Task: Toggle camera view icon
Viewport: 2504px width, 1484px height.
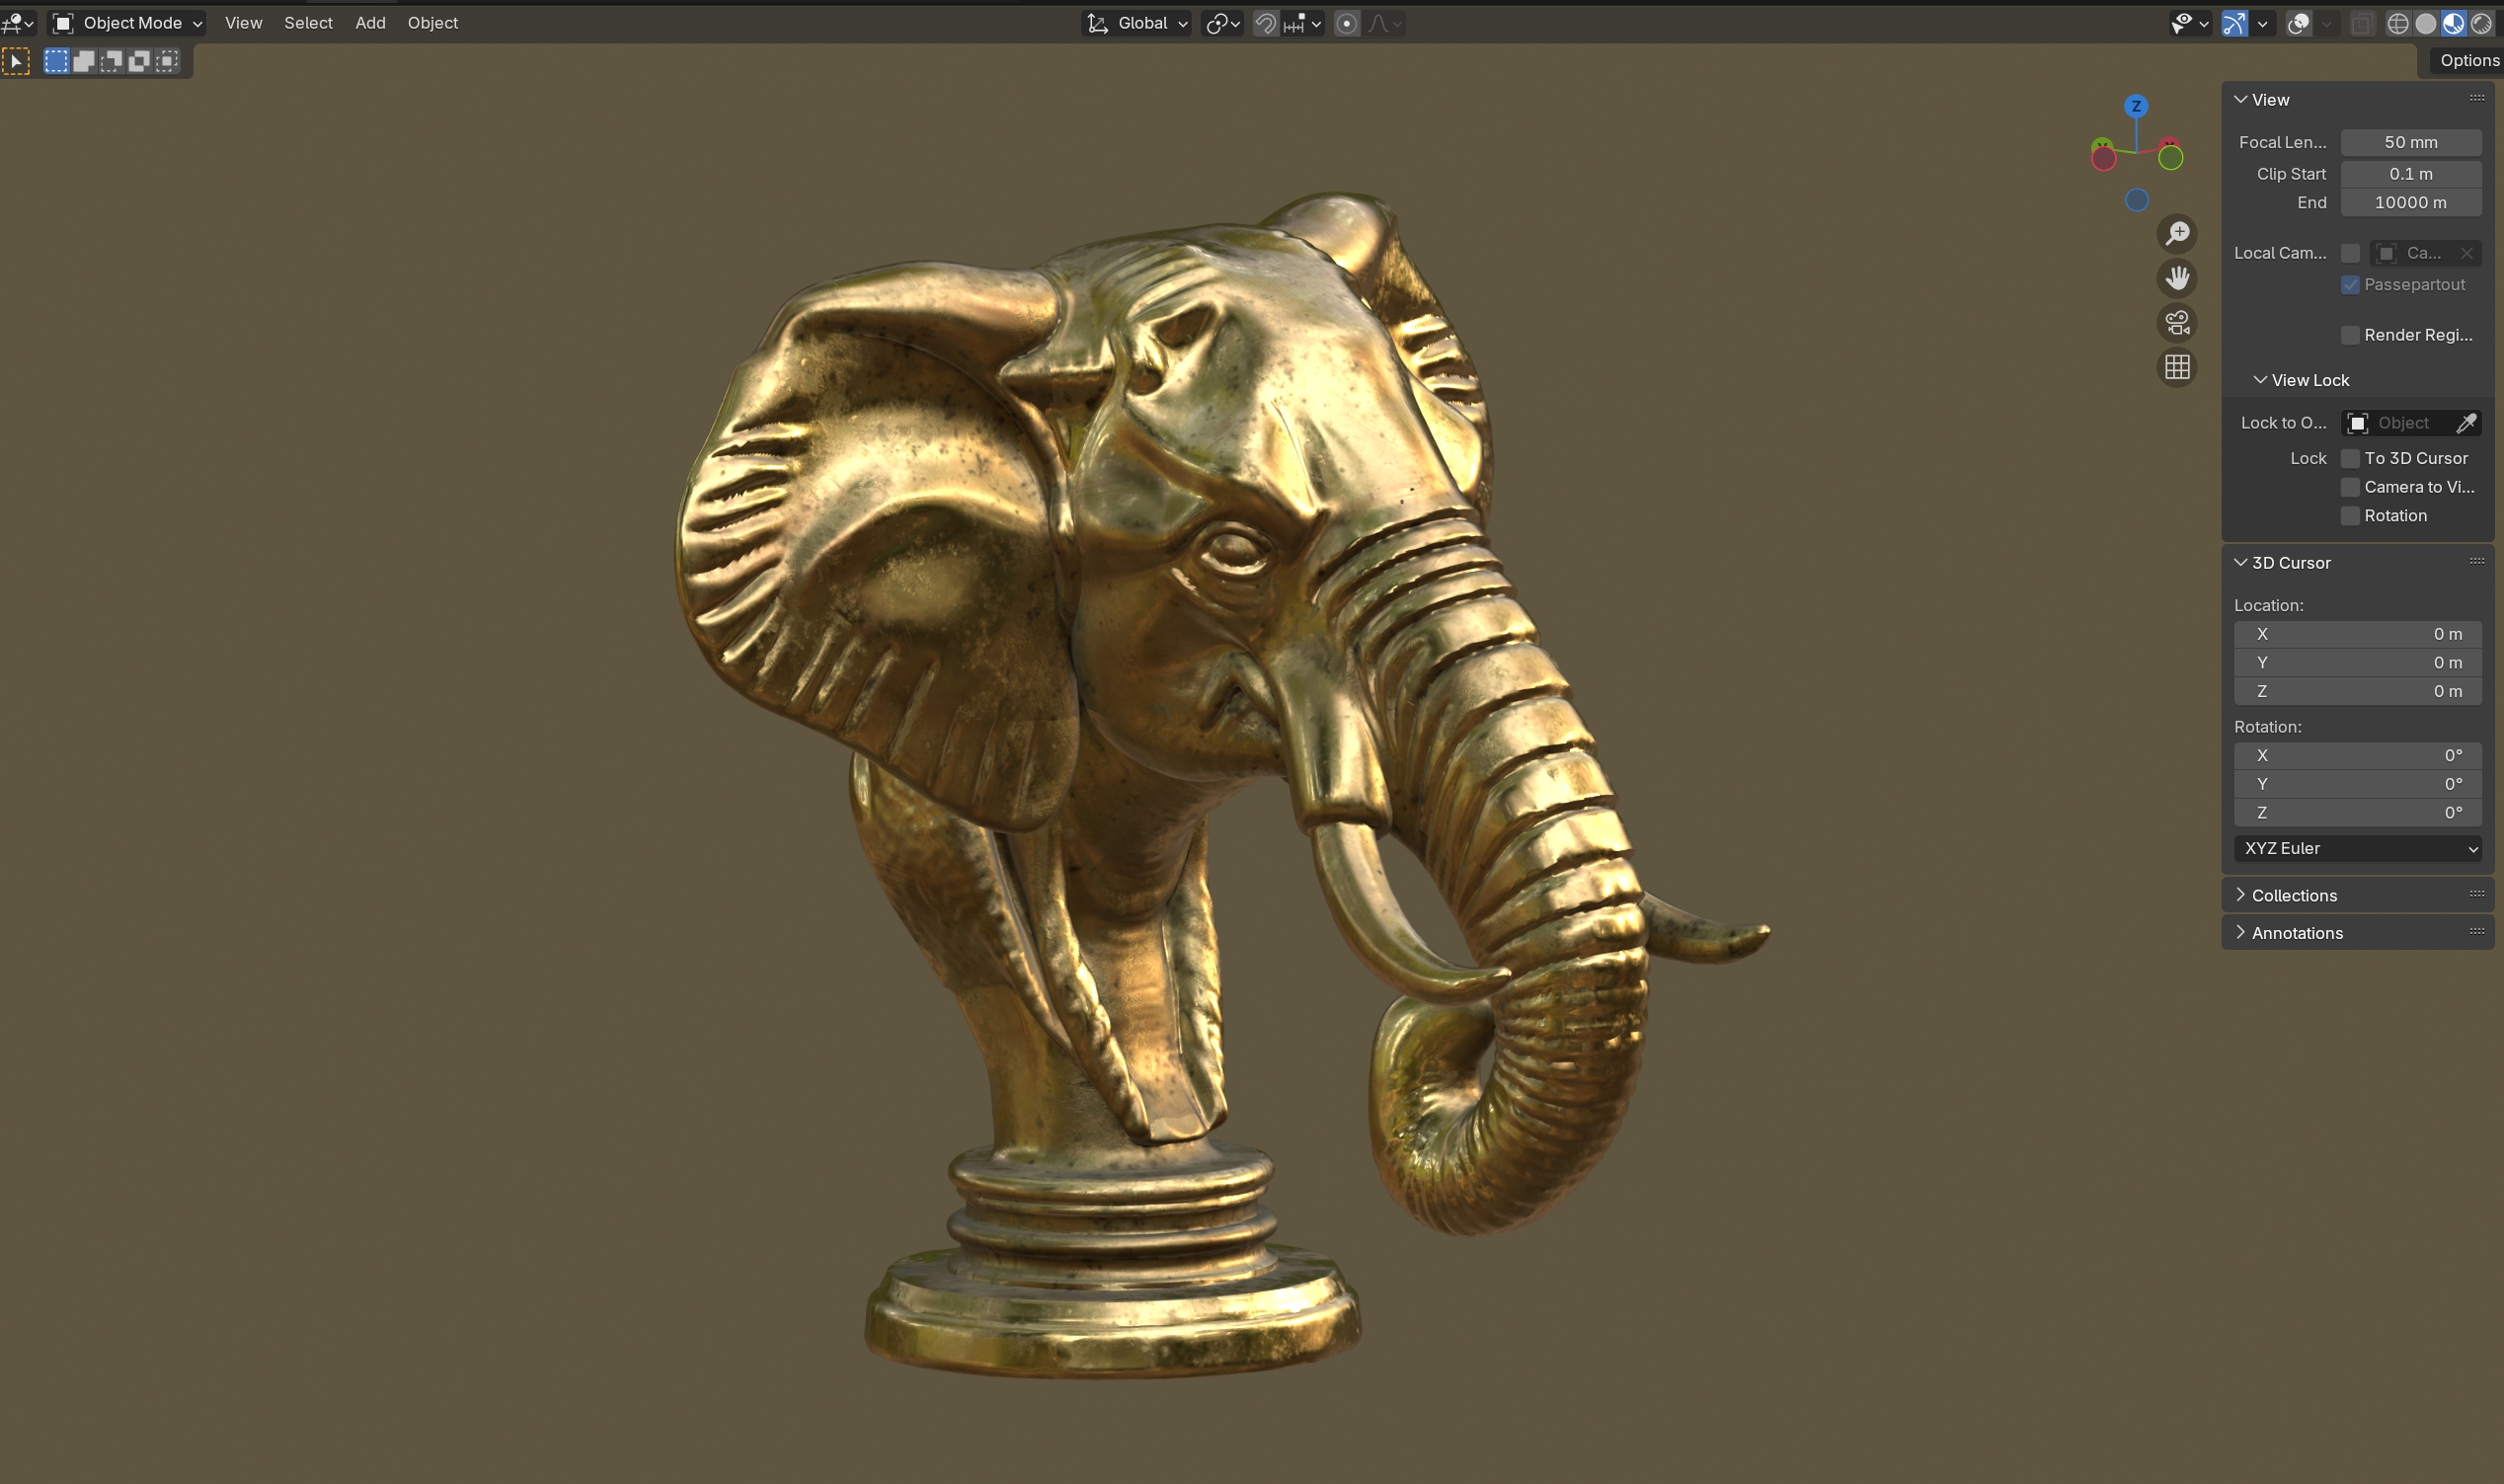Action: coord(2177,323)
